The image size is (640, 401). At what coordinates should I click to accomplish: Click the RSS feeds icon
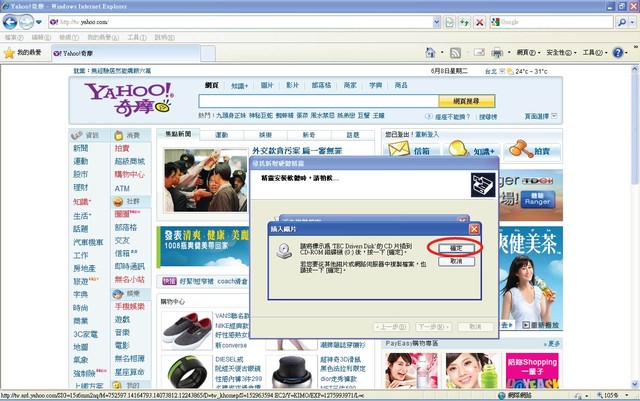[x=455, y=52]
